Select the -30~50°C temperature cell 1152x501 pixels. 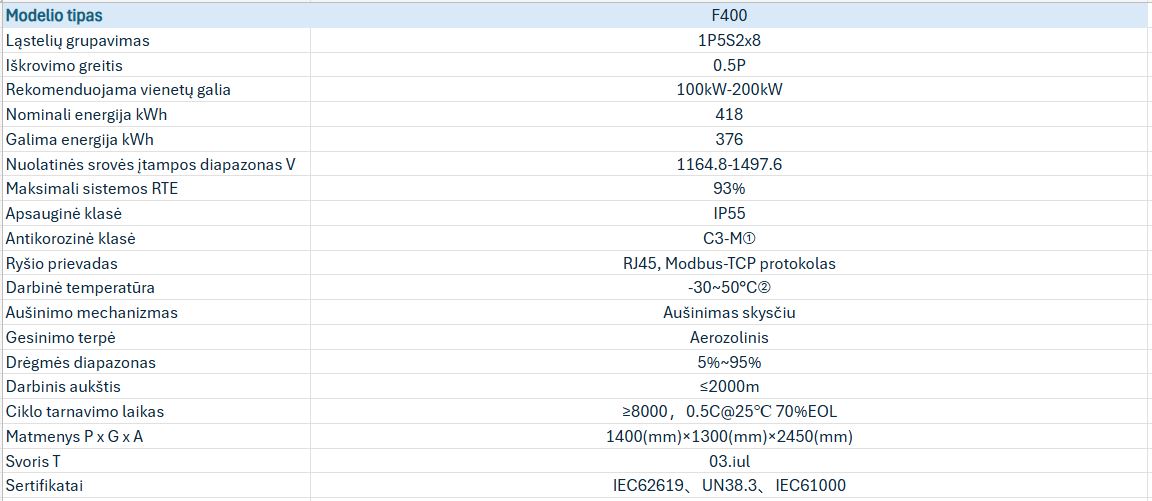coord(729,288)
